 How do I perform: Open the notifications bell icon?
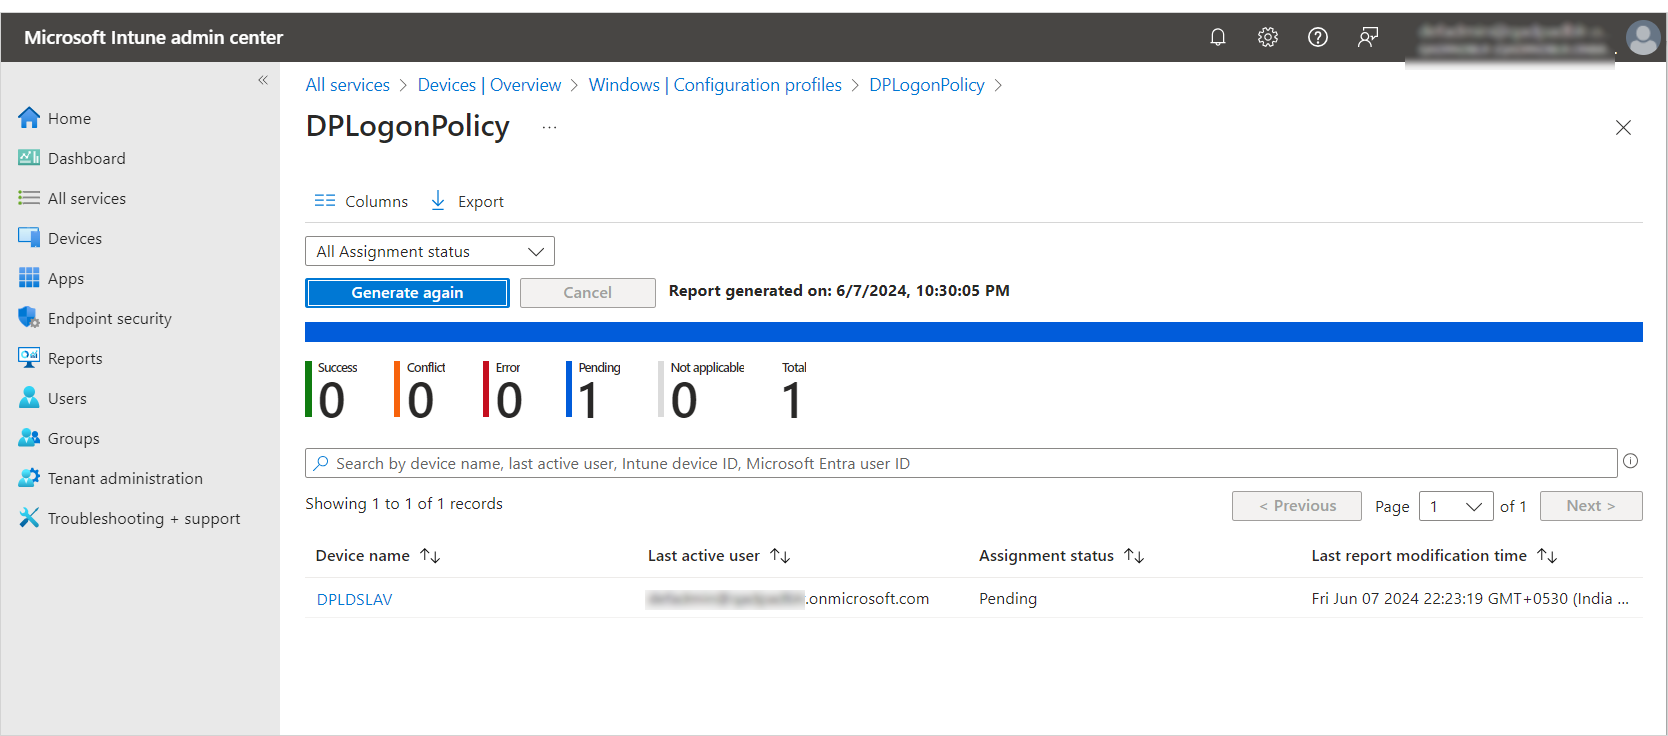tap(1217, 37)
